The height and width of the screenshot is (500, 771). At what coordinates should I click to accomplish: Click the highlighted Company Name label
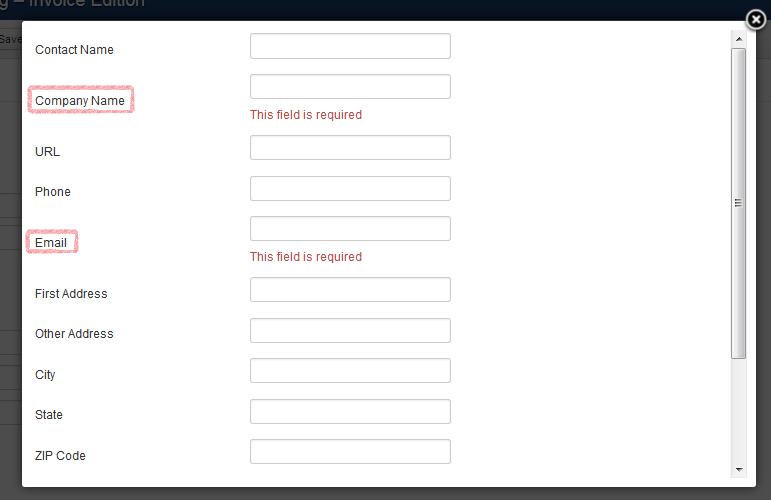pyautogui.click(x=80, y=100)
